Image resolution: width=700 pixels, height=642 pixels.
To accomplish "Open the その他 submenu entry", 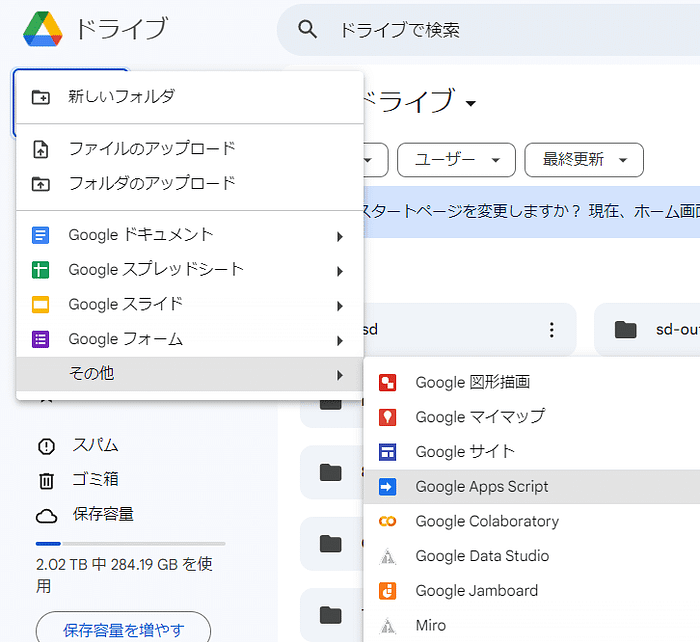I will pyautogui.click(x=190, y=374).
